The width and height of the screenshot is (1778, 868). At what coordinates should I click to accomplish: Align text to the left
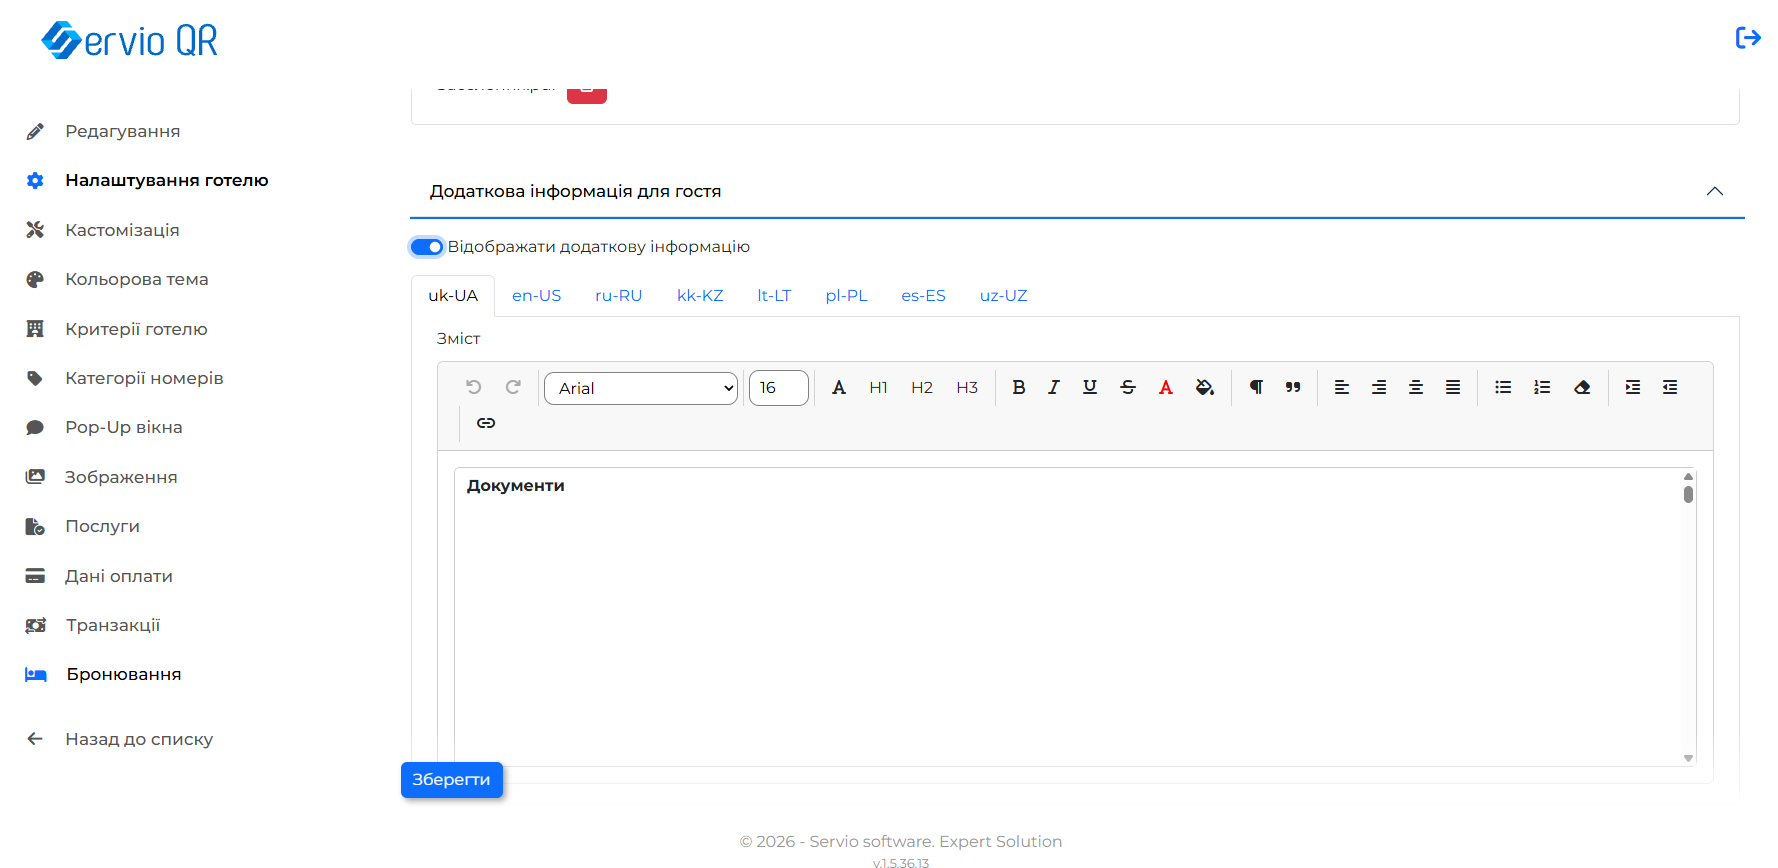point(1342,387)
